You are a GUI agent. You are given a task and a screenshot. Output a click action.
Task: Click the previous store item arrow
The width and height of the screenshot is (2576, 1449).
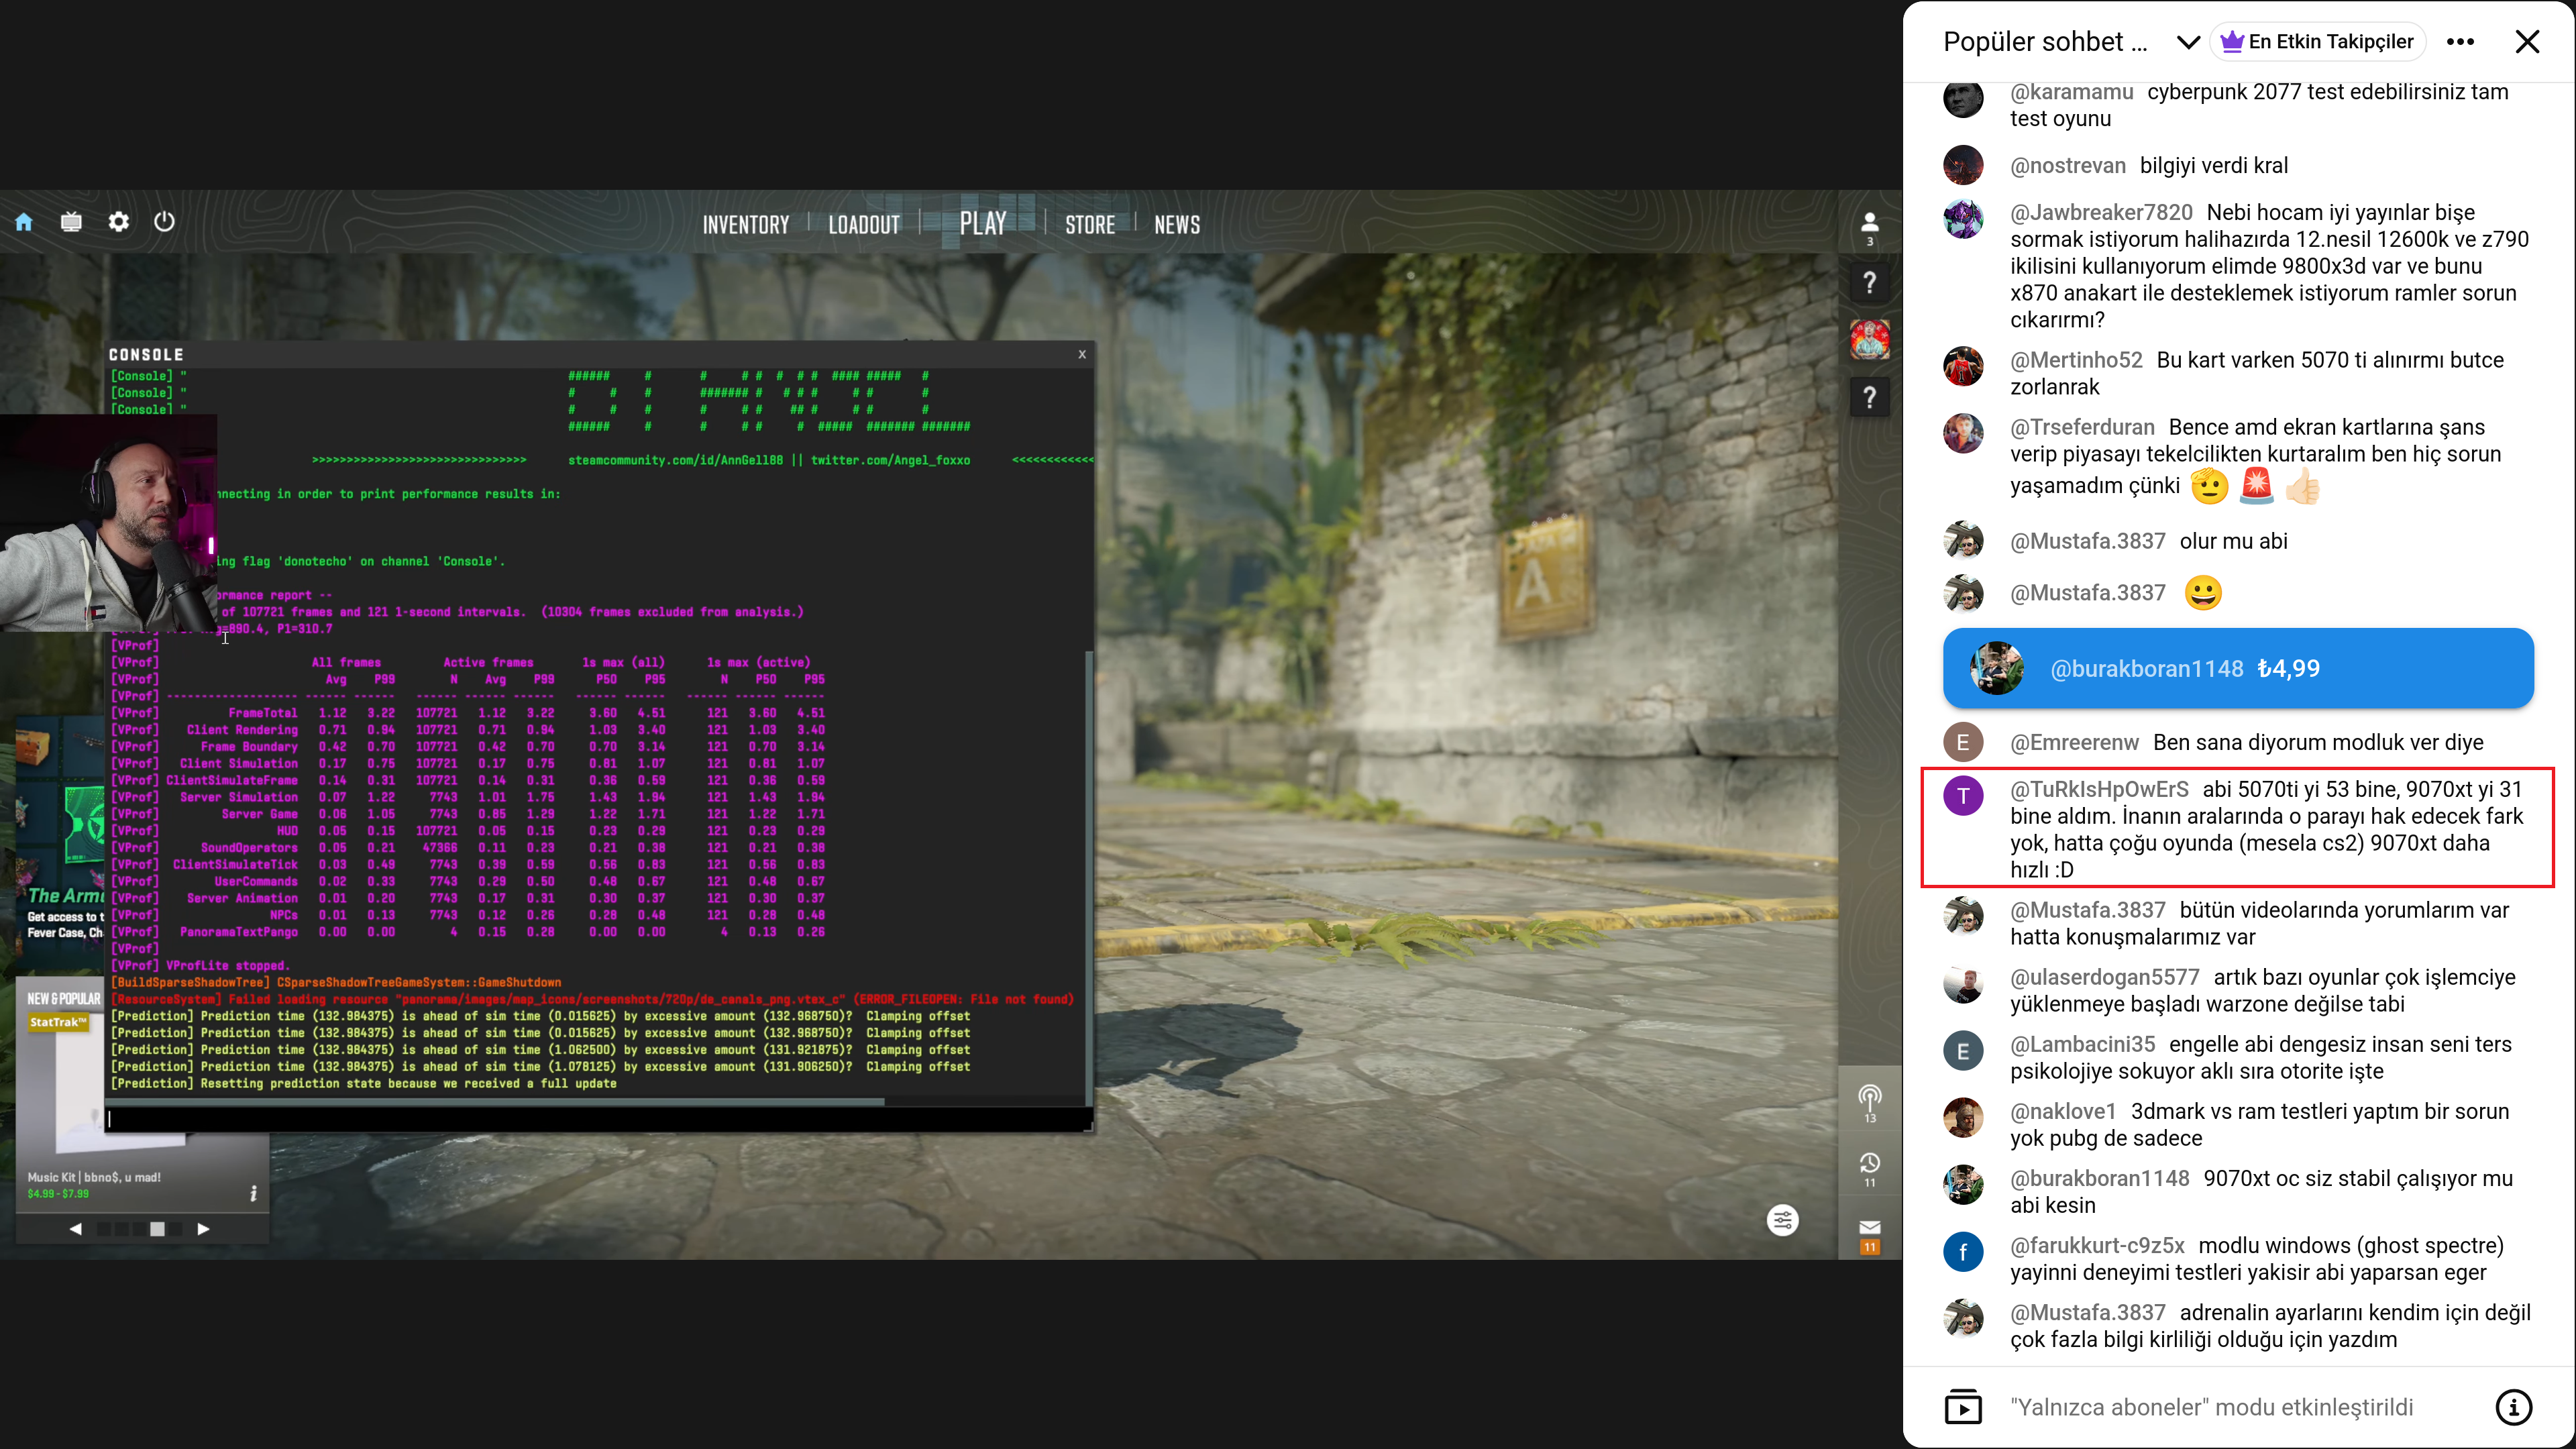tap(75, 1229)
